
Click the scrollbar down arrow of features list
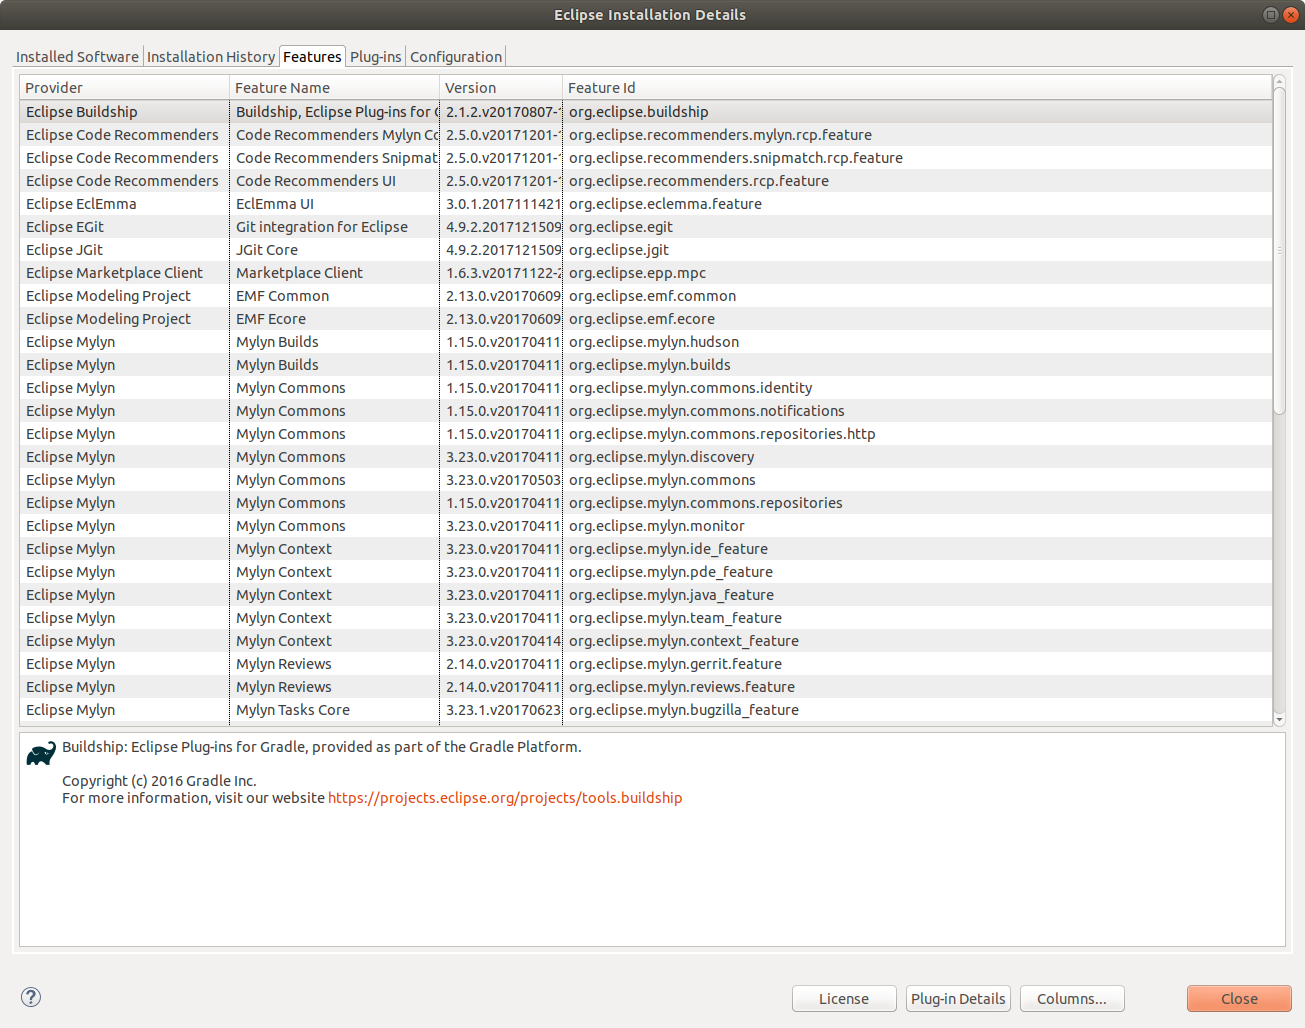click(x=1279, y=719)
